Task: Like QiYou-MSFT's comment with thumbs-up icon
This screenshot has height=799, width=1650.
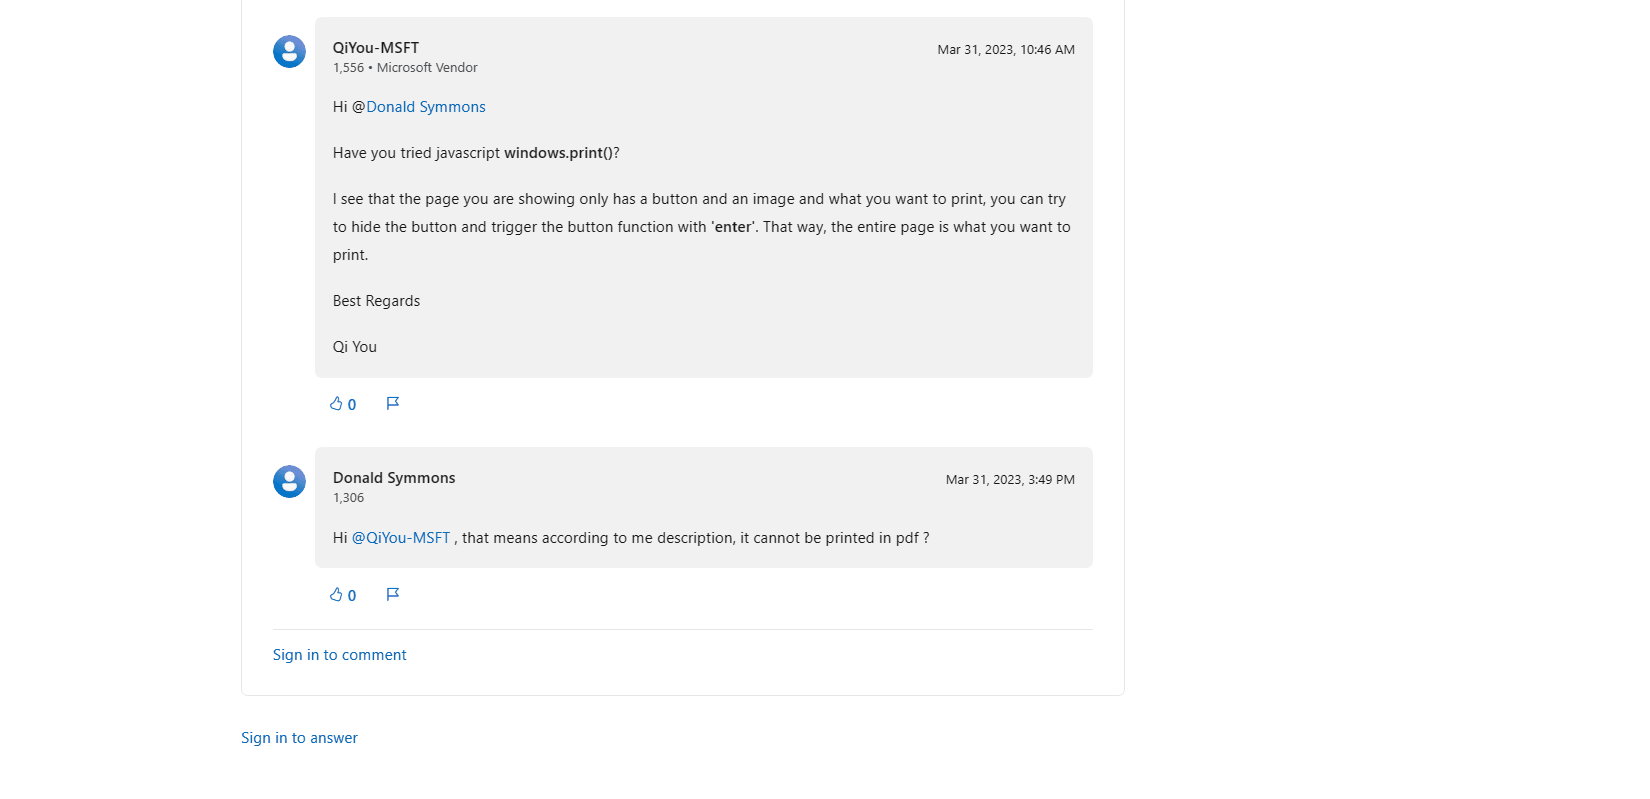Action: pos(336,404)
